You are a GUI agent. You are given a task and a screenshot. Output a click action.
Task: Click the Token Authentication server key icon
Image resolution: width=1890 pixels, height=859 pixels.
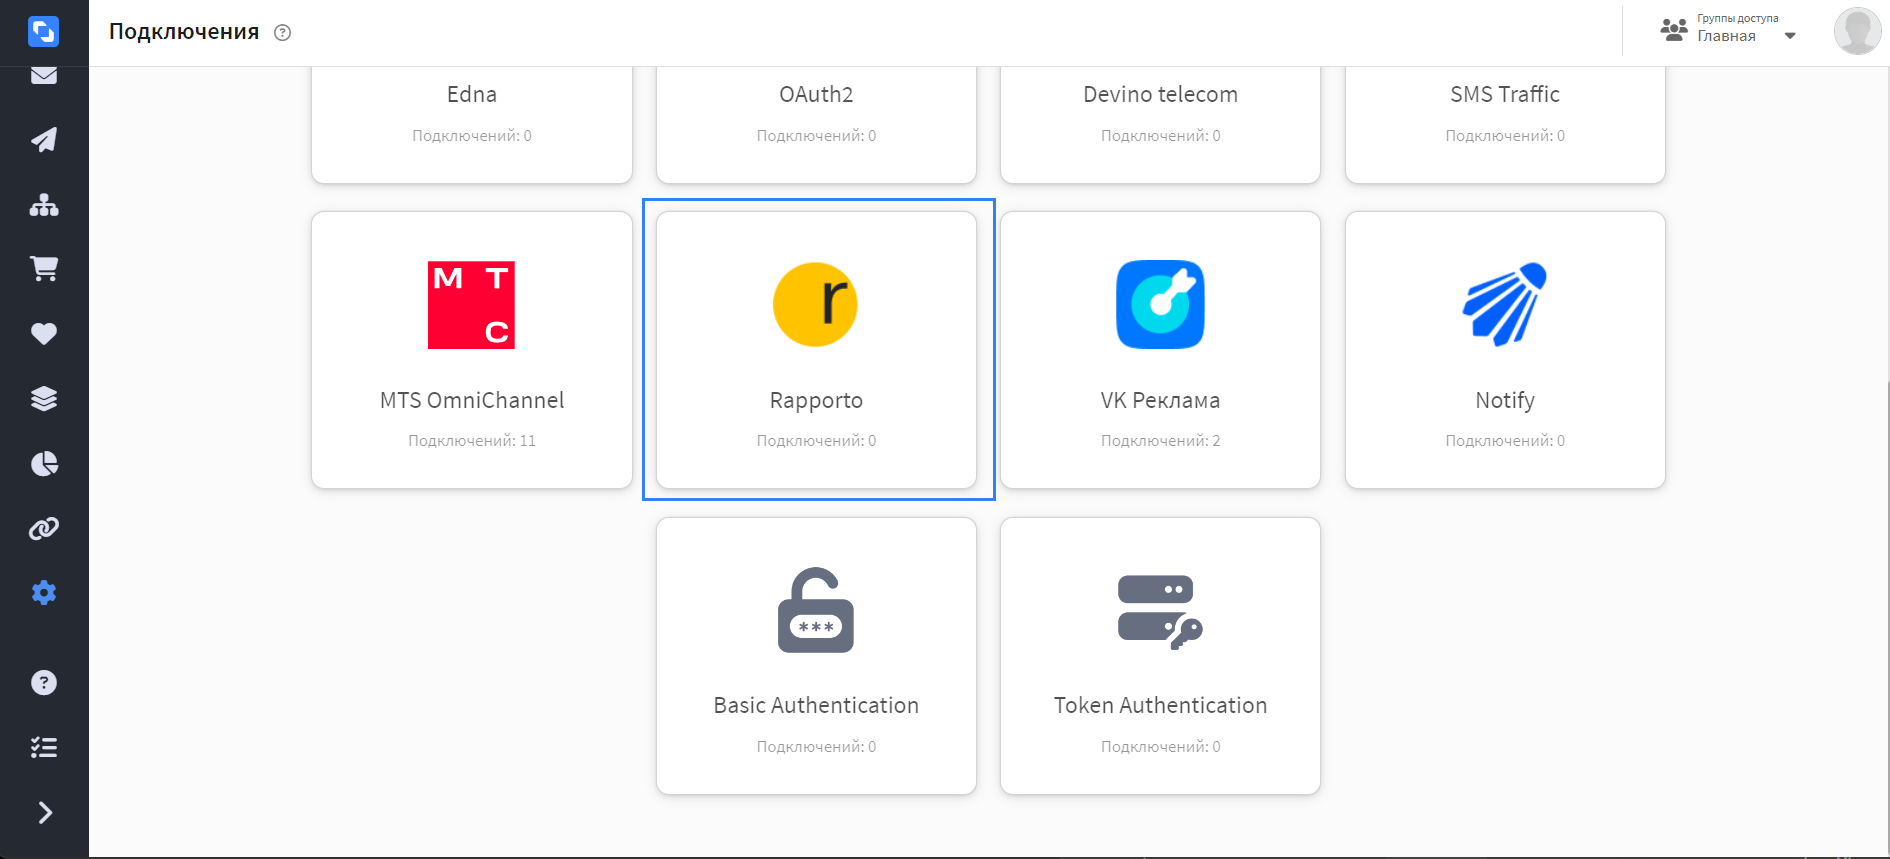point(1160,612)
